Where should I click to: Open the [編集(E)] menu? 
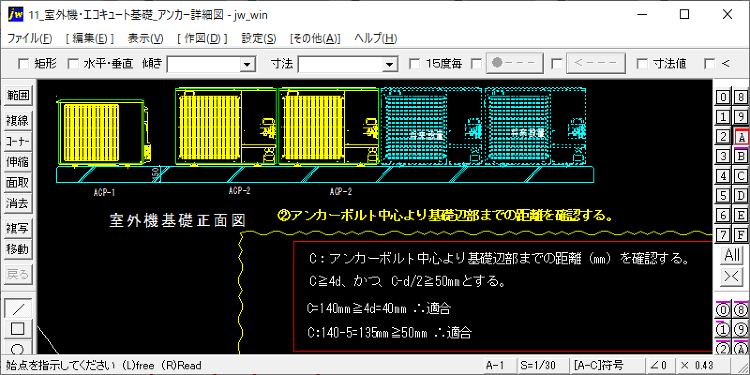[x=90, y=38]
